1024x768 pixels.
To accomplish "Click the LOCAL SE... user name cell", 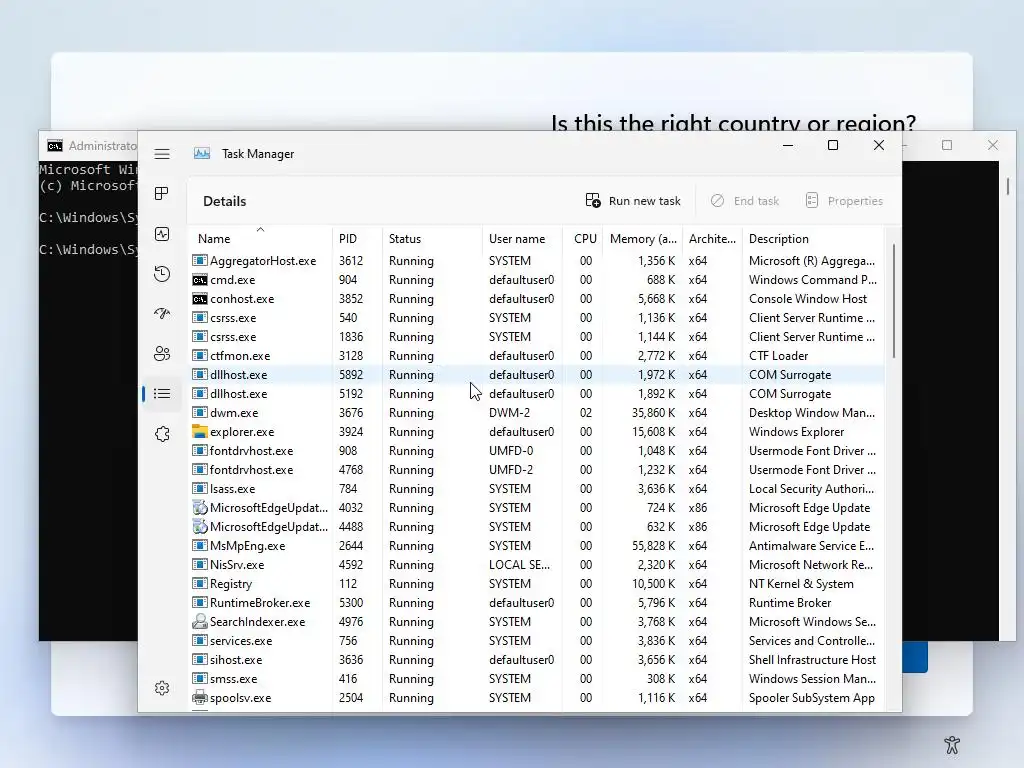I will pyautogui.click(x=519, y=564).
